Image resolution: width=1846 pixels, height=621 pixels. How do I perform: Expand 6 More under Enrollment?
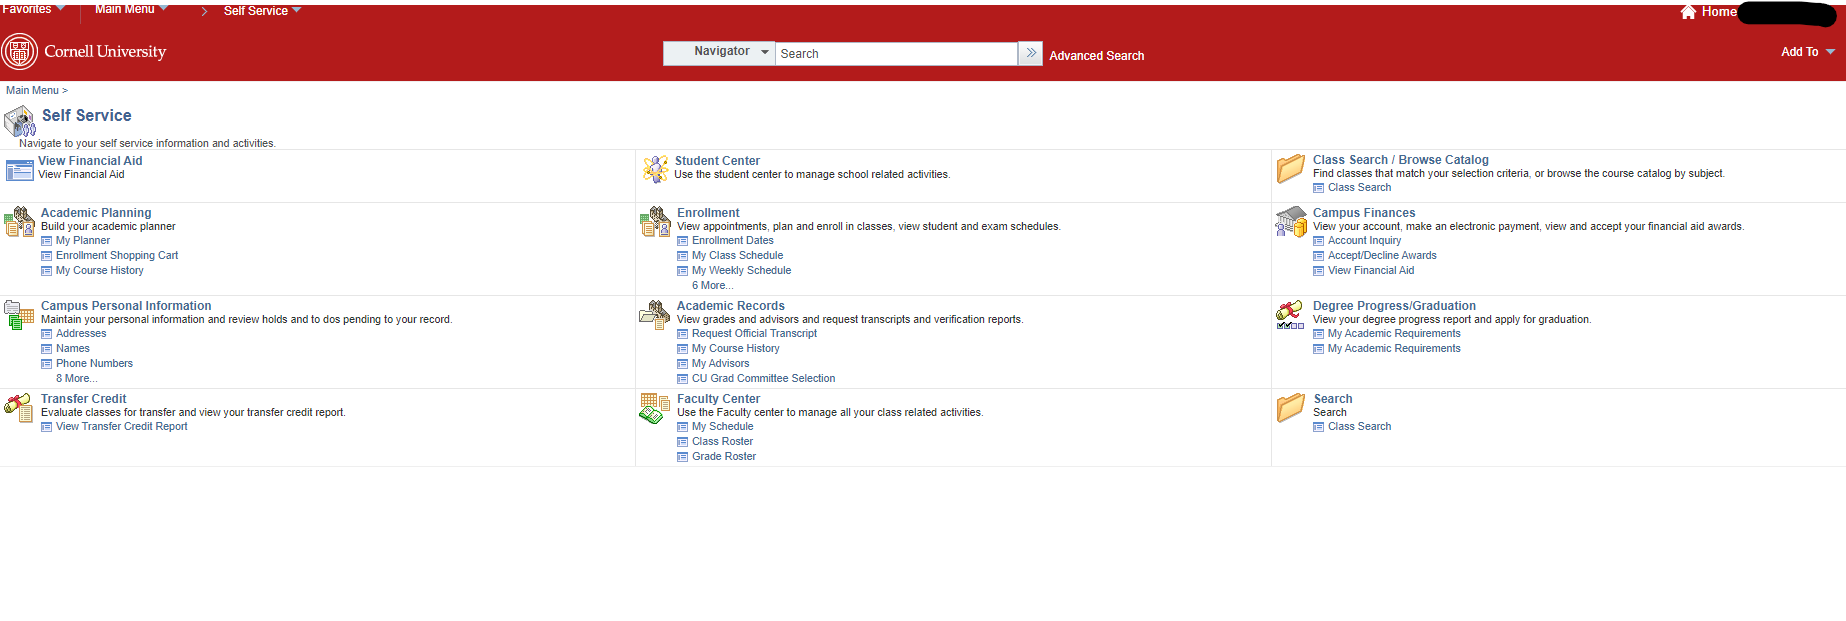[712, 286]
